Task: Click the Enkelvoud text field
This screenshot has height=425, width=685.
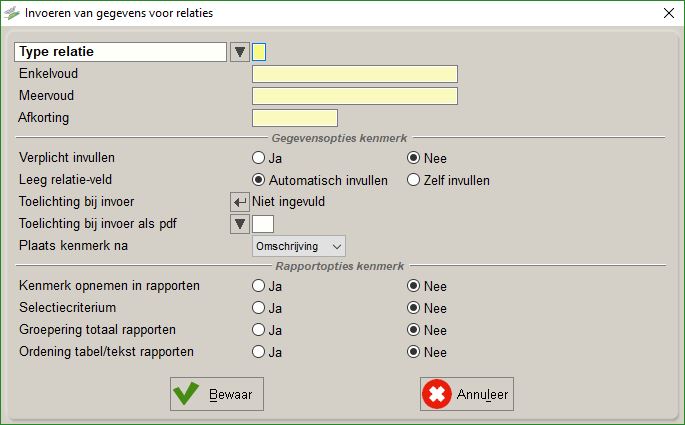Action: point(355,74)
